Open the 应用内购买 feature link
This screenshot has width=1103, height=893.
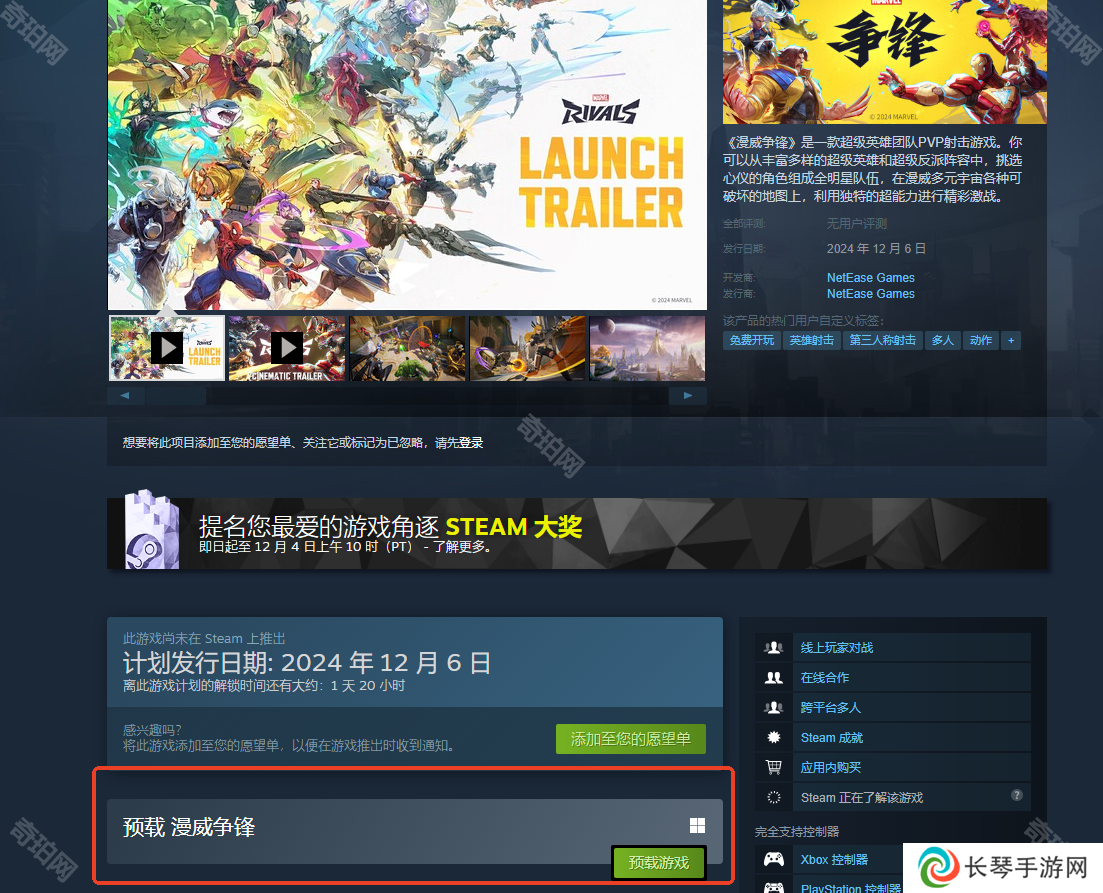(x=830, y=768)
